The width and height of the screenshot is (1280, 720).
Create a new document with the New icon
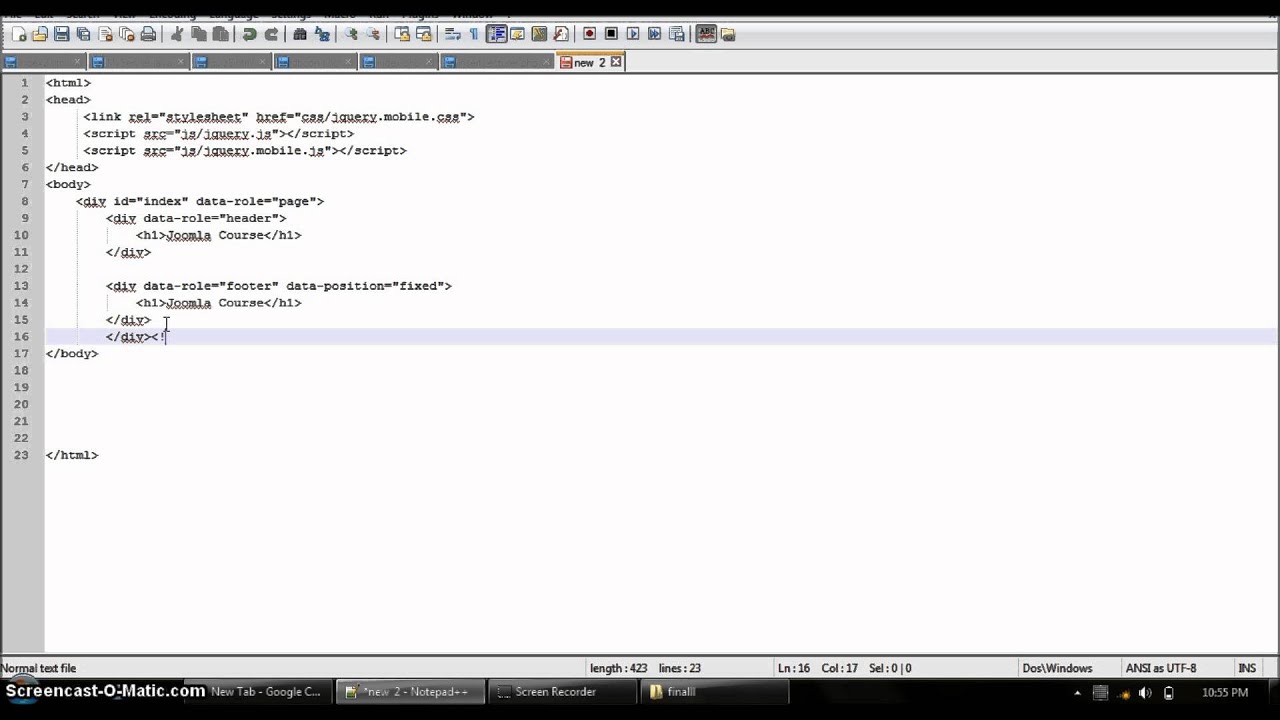pyautogui.click(x=19, y=34)
